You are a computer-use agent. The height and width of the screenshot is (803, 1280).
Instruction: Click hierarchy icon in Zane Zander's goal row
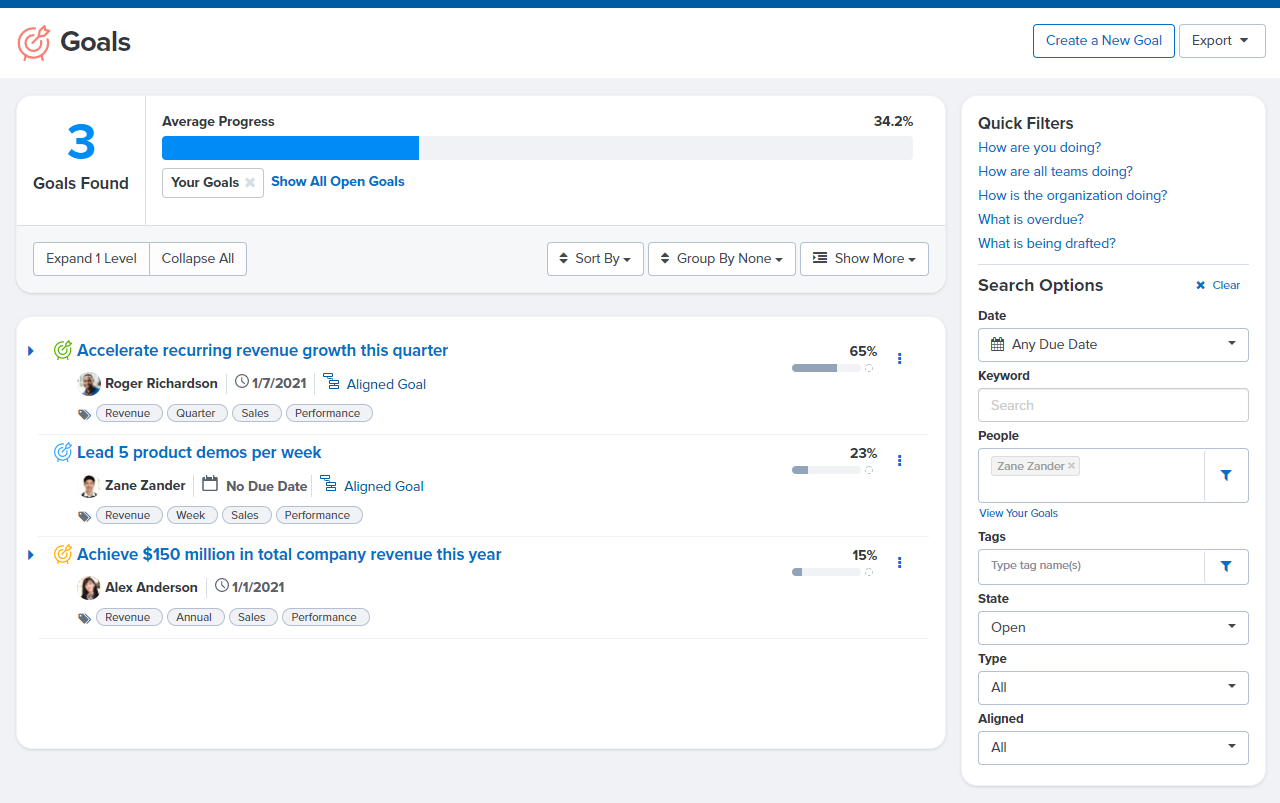(x=328, y=485)
